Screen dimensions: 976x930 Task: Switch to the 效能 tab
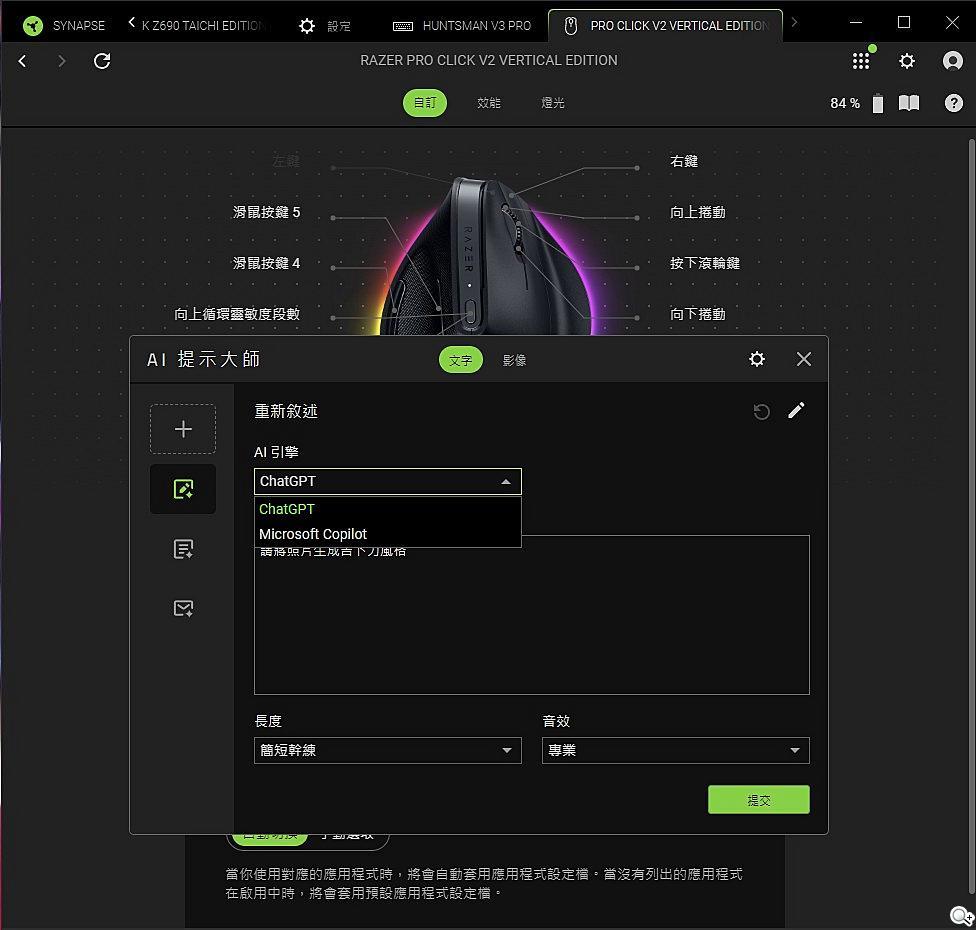(x=489, y=103)
